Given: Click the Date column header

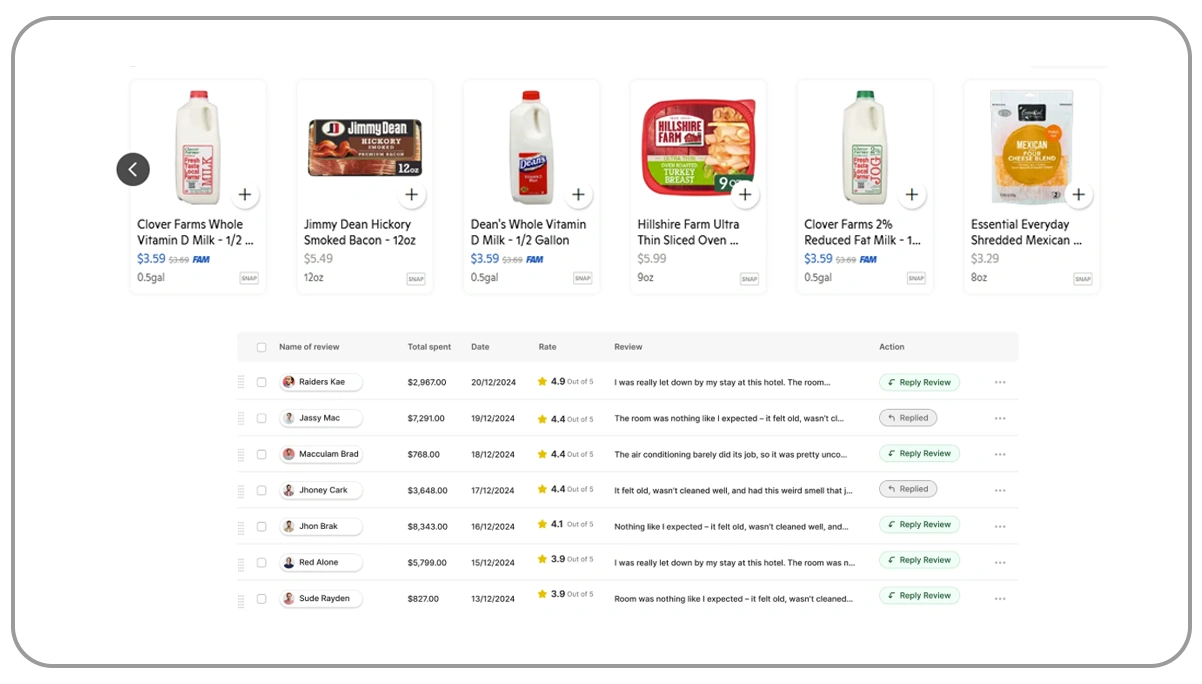Looking at the screenshot, I should tap(480, 346).
